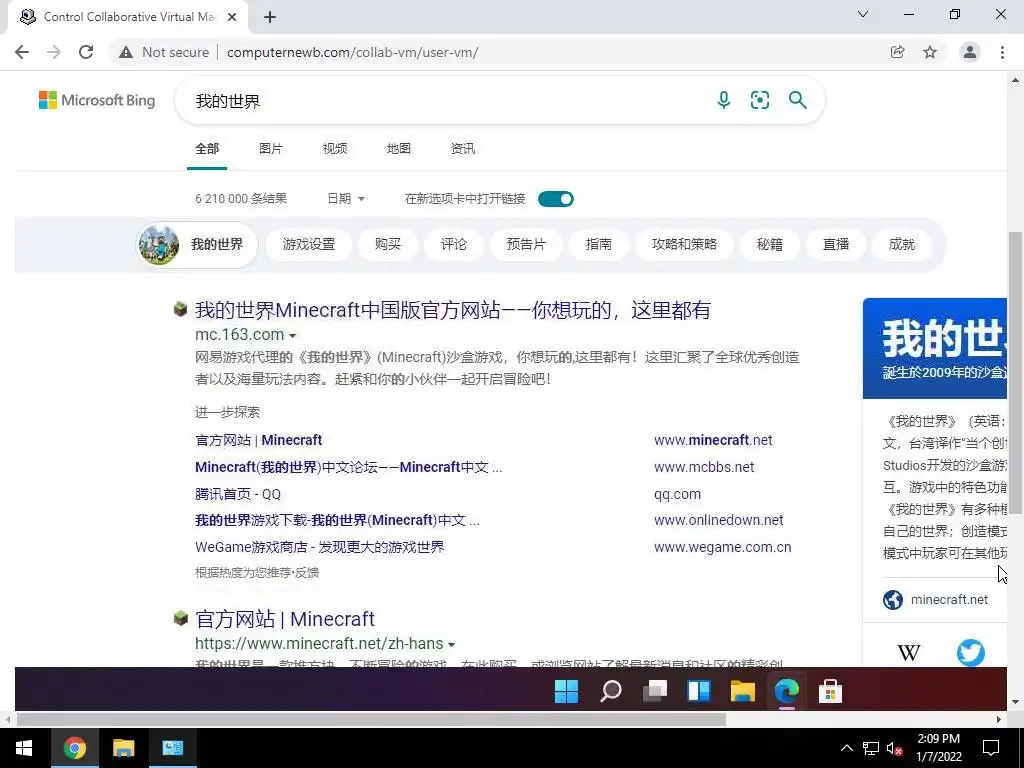Expand dropdown arrow next to mc.163.com

[x=293, y=336]
